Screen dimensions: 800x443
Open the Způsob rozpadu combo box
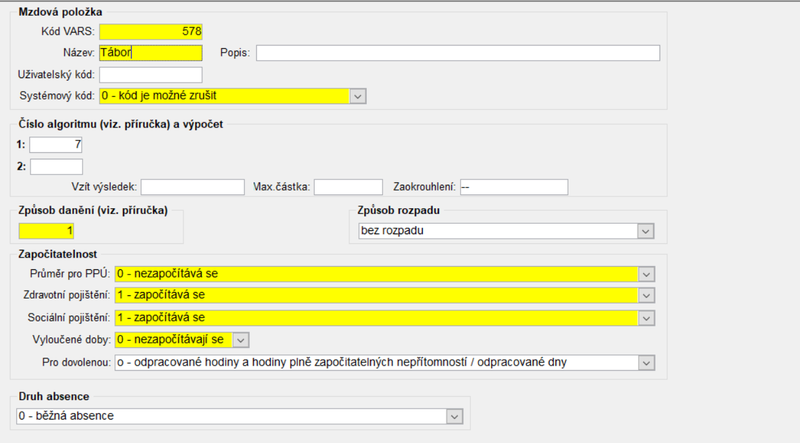[506, 231]
